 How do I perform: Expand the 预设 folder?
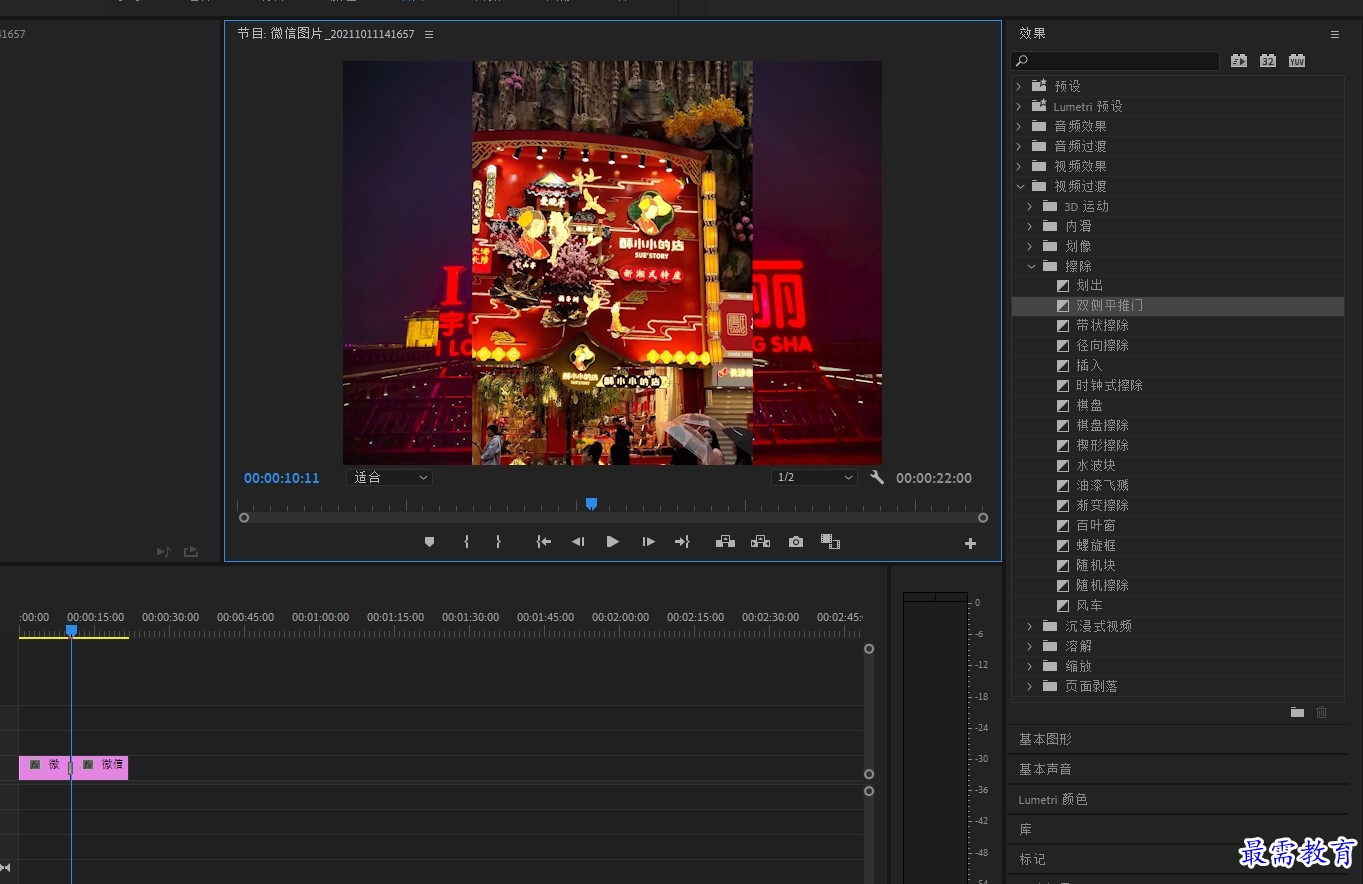[x=1019, y=86]
